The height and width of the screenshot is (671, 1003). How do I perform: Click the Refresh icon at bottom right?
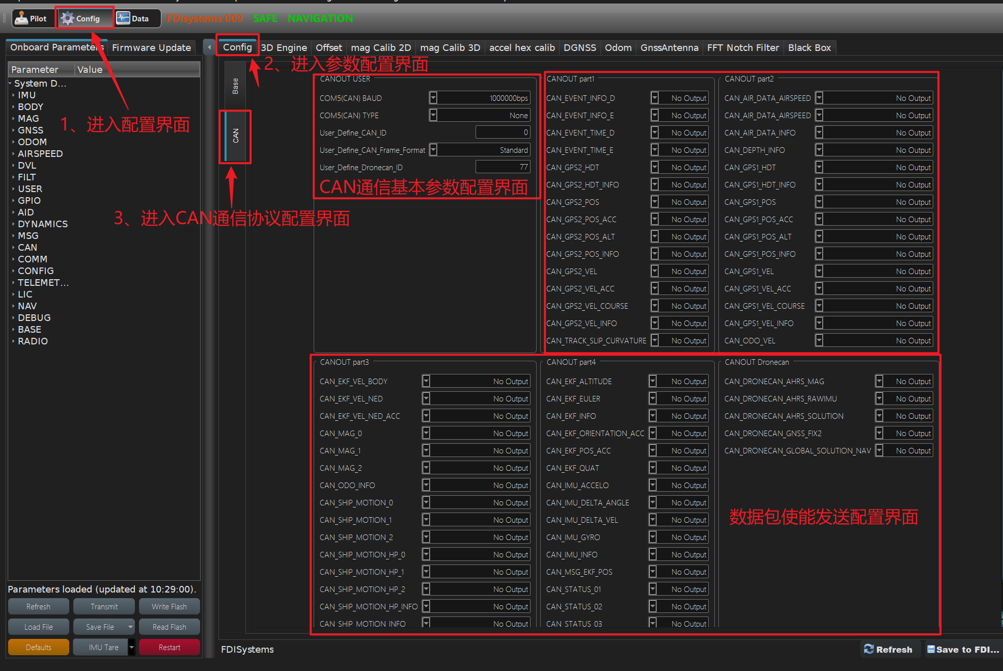869,649
